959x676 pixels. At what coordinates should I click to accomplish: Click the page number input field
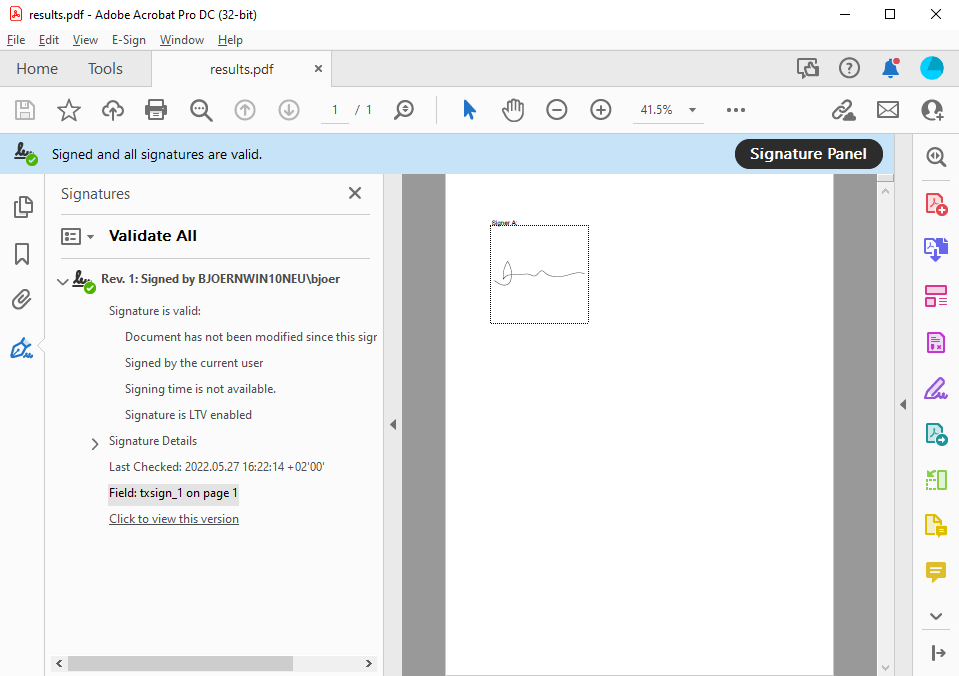tap(335, 110)
